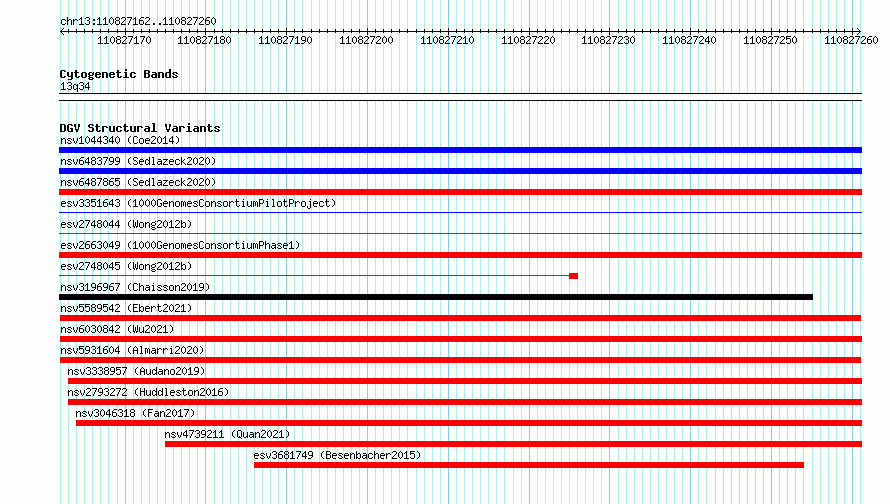The width and height of the screenshot is (890, 504).
Task: Select the red bar under nsv5931604
Action: [x=460, y=360]
